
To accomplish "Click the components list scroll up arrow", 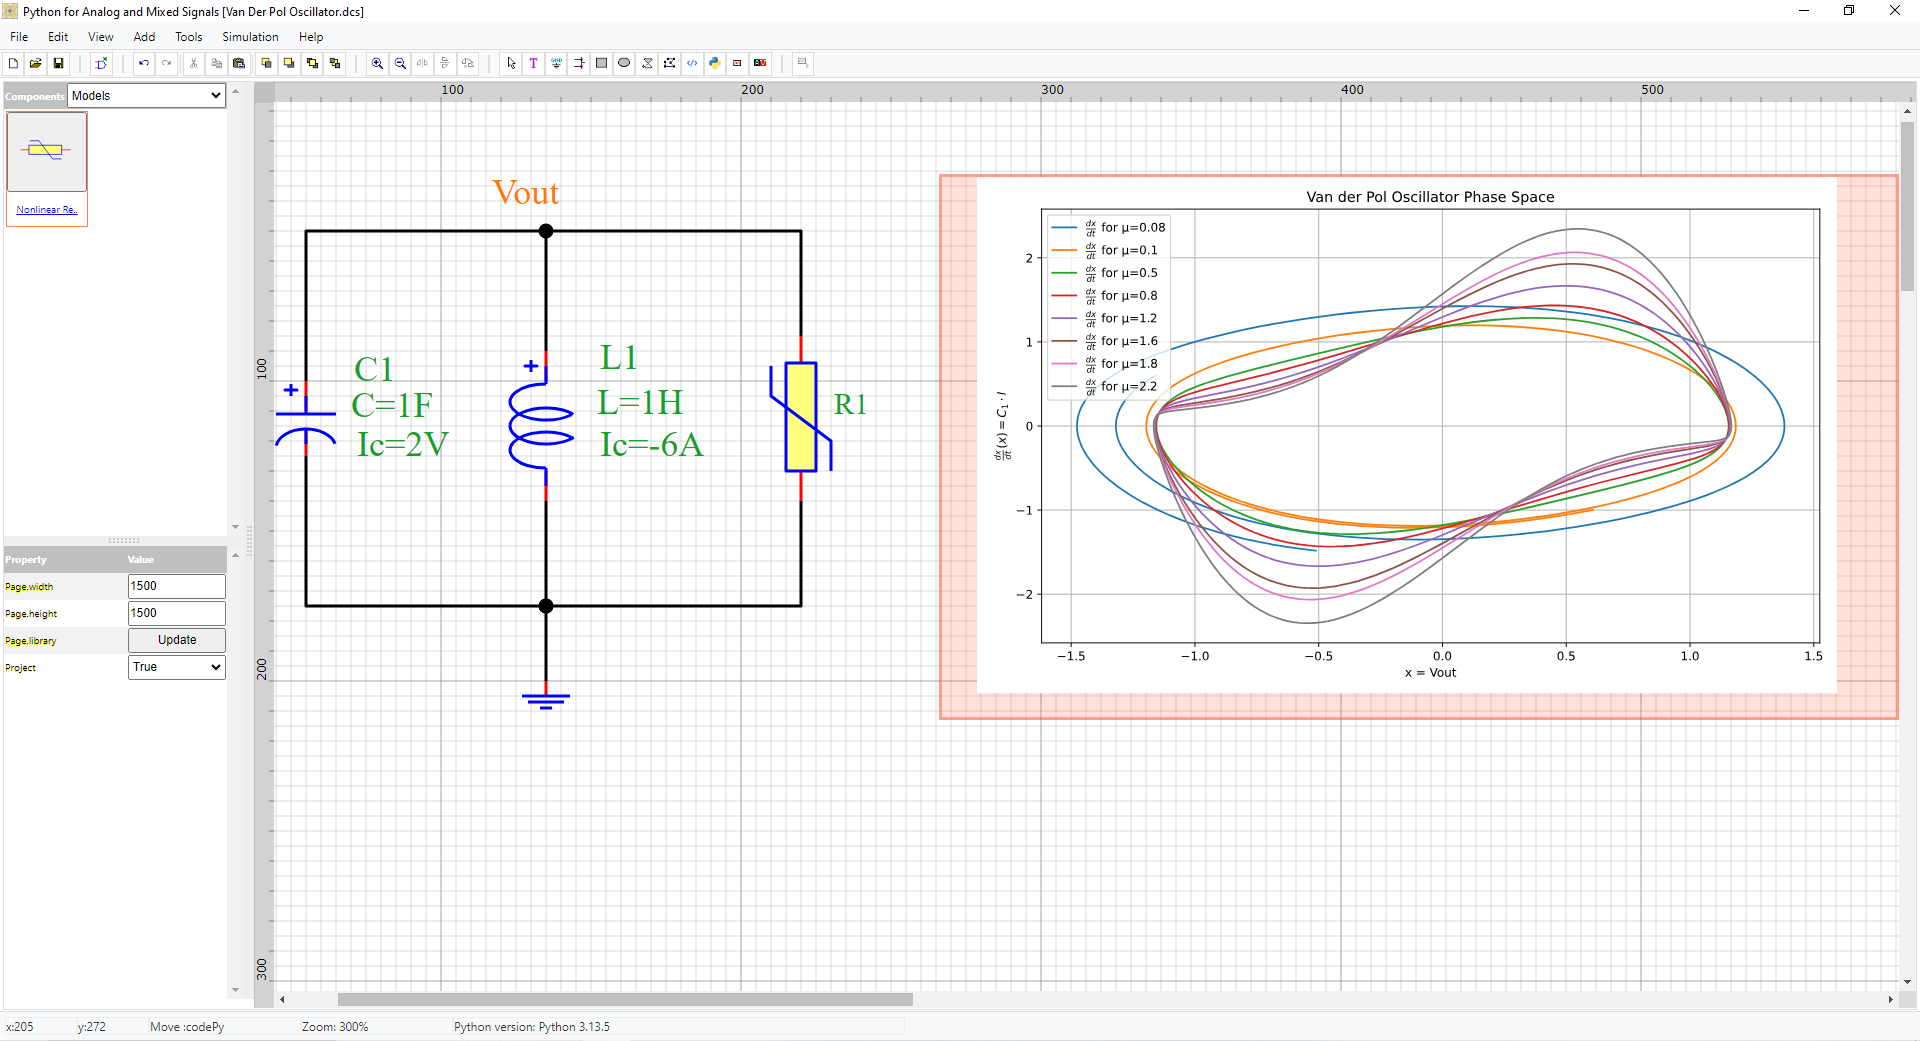I will pyautogui.click(x=236, y=91).
